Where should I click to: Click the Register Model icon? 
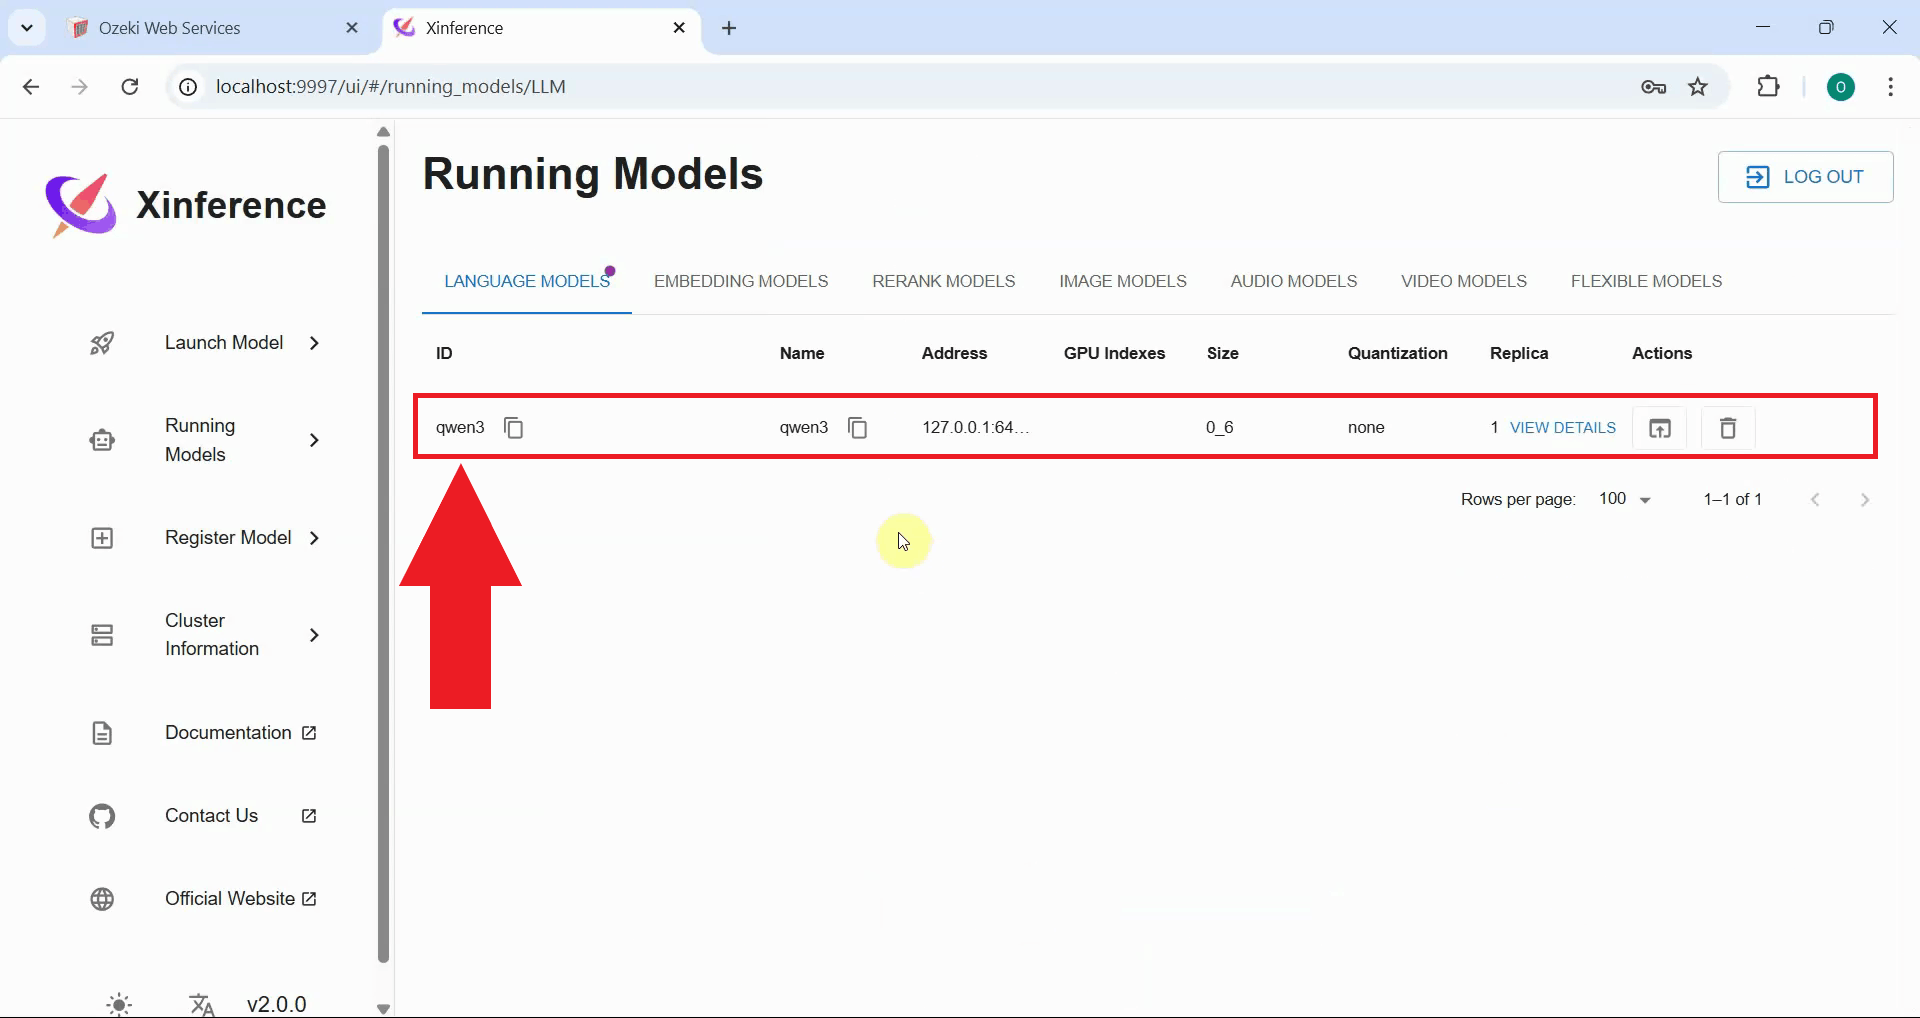click(x=101, y=538)
